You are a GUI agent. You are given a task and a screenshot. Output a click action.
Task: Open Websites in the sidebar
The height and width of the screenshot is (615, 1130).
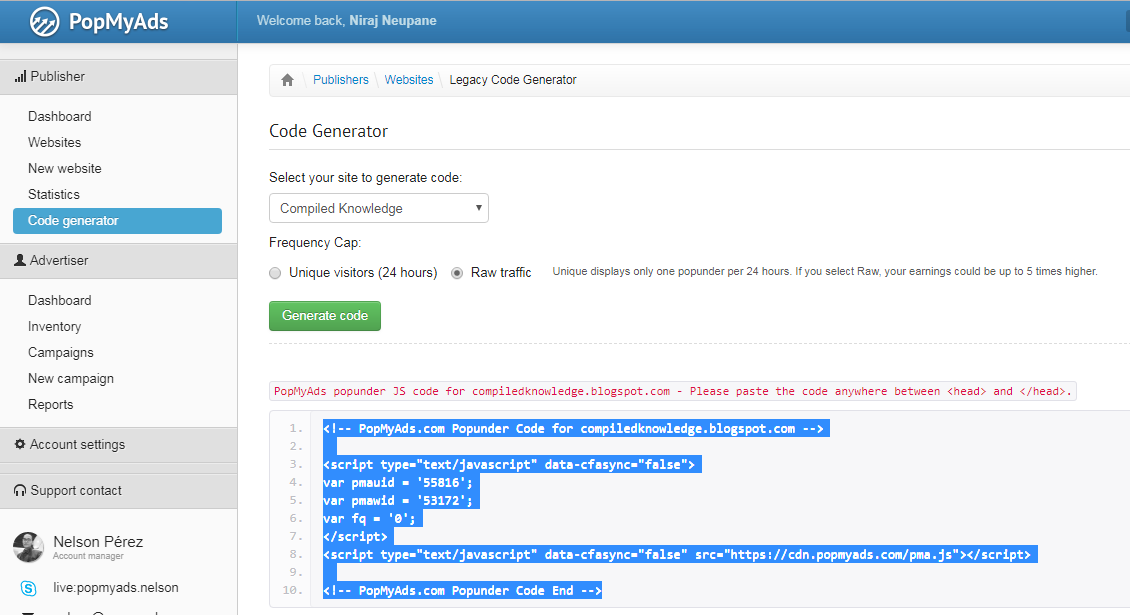coord(55,143)
